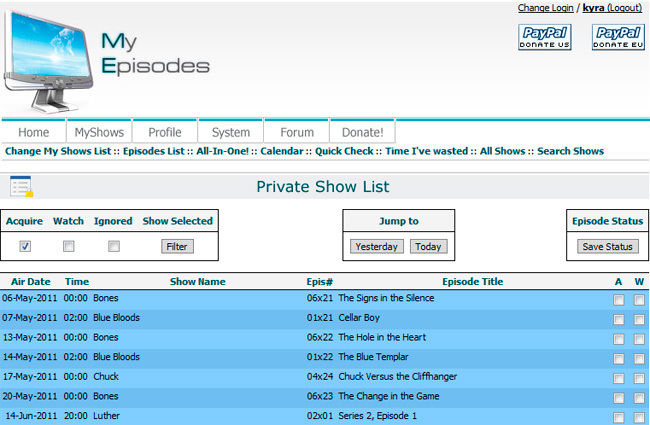Click the Episode Status label
This screenshot has height=425, width=650.
(608, 221)
